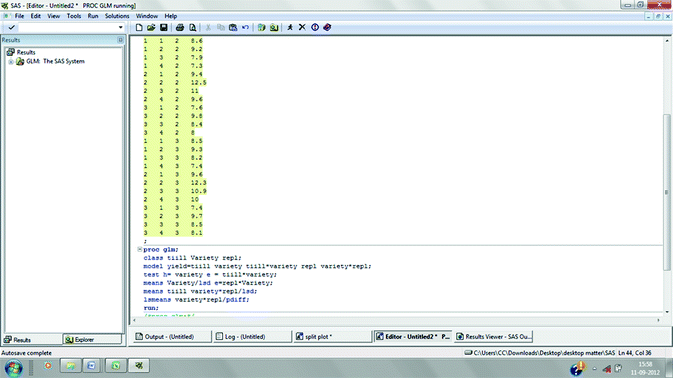Collapse the proc glm code section

click(x=139, y=249)
